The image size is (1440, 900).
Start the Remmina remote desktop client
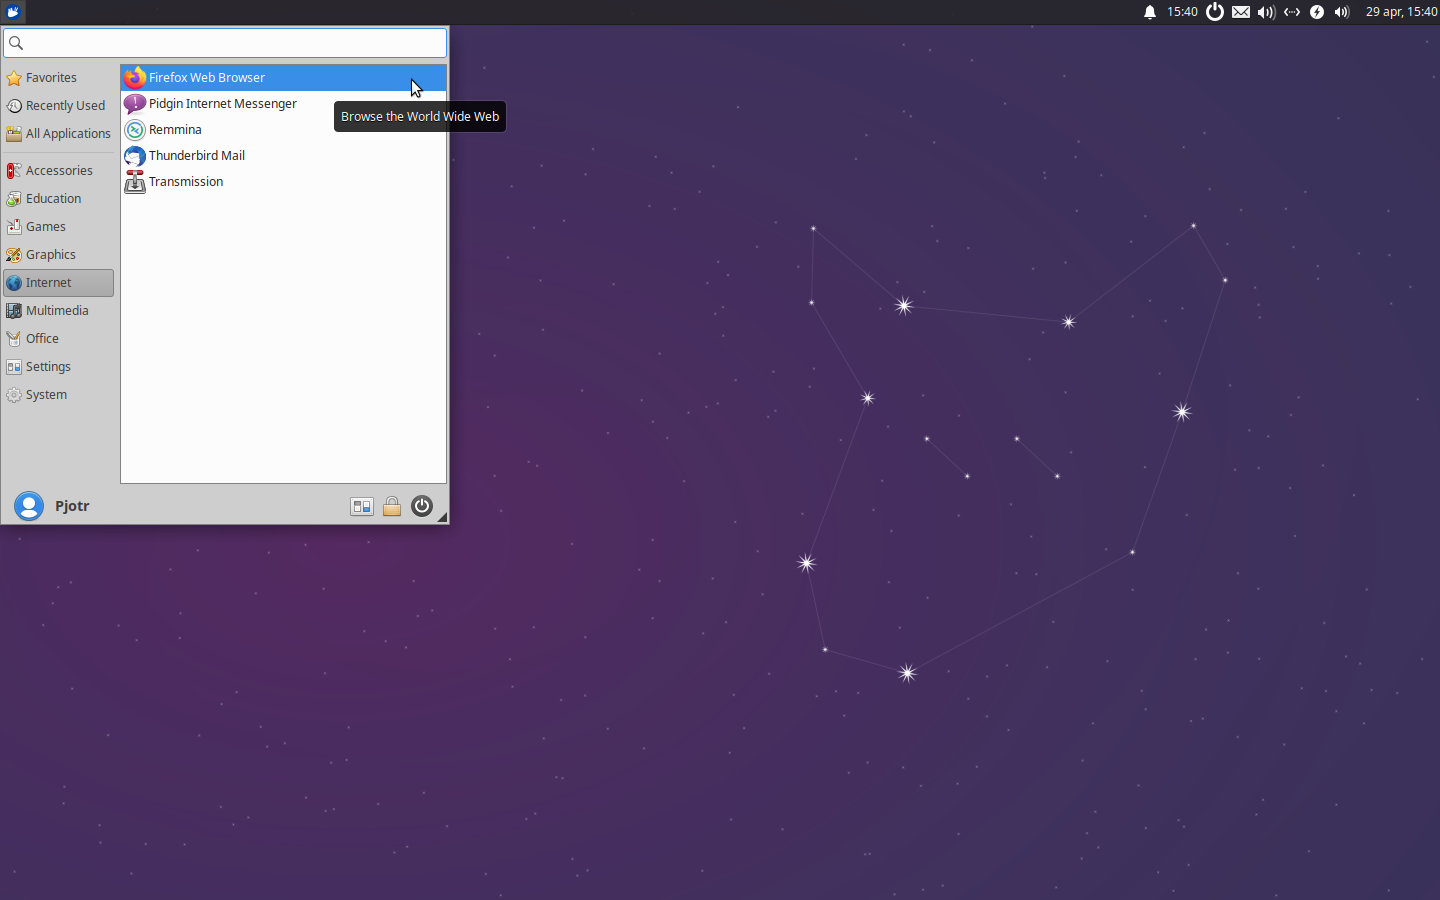coord(175,129)
